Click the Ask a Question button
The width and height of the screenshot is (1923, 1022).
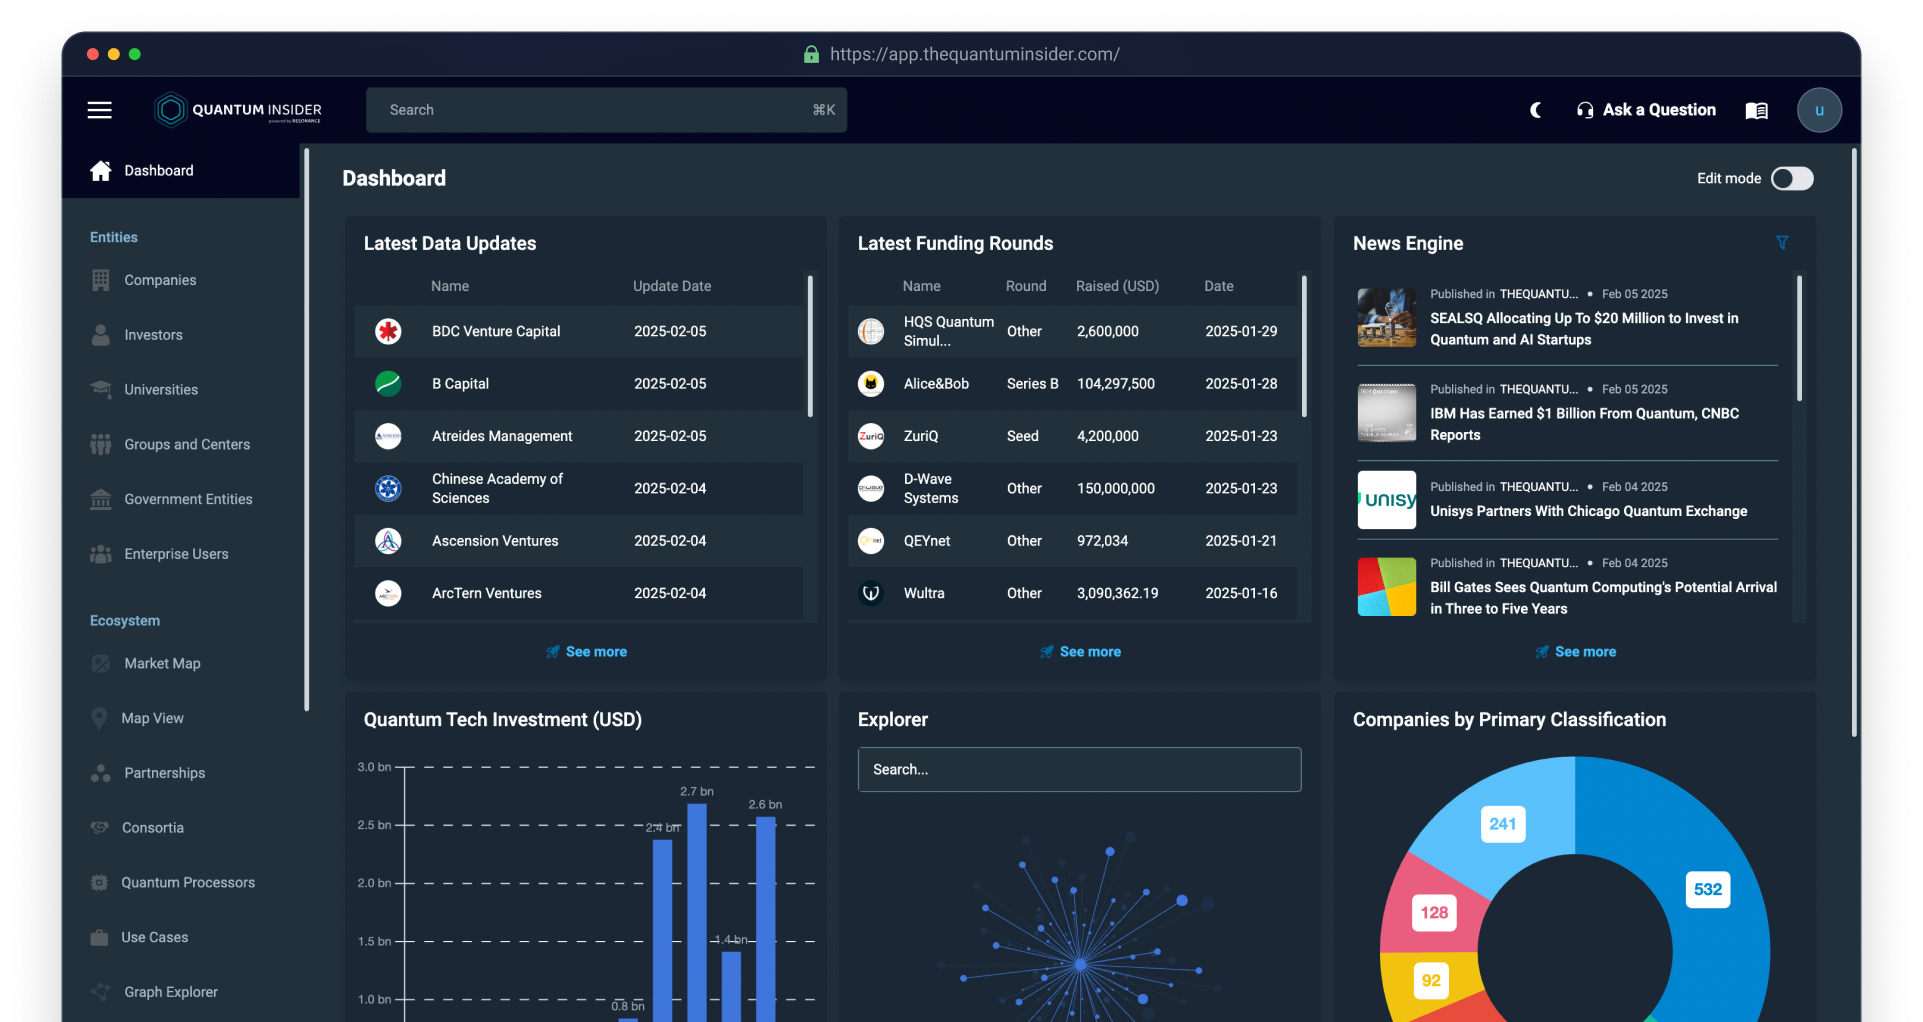[1646, 110]
